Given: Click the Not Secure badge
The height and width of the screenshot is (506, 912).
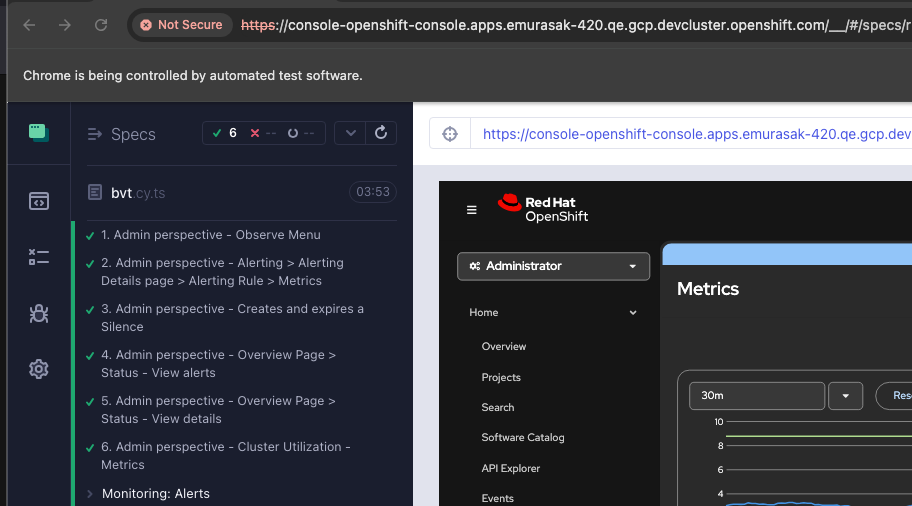Looking at the screenshot, I should [181, 25].
